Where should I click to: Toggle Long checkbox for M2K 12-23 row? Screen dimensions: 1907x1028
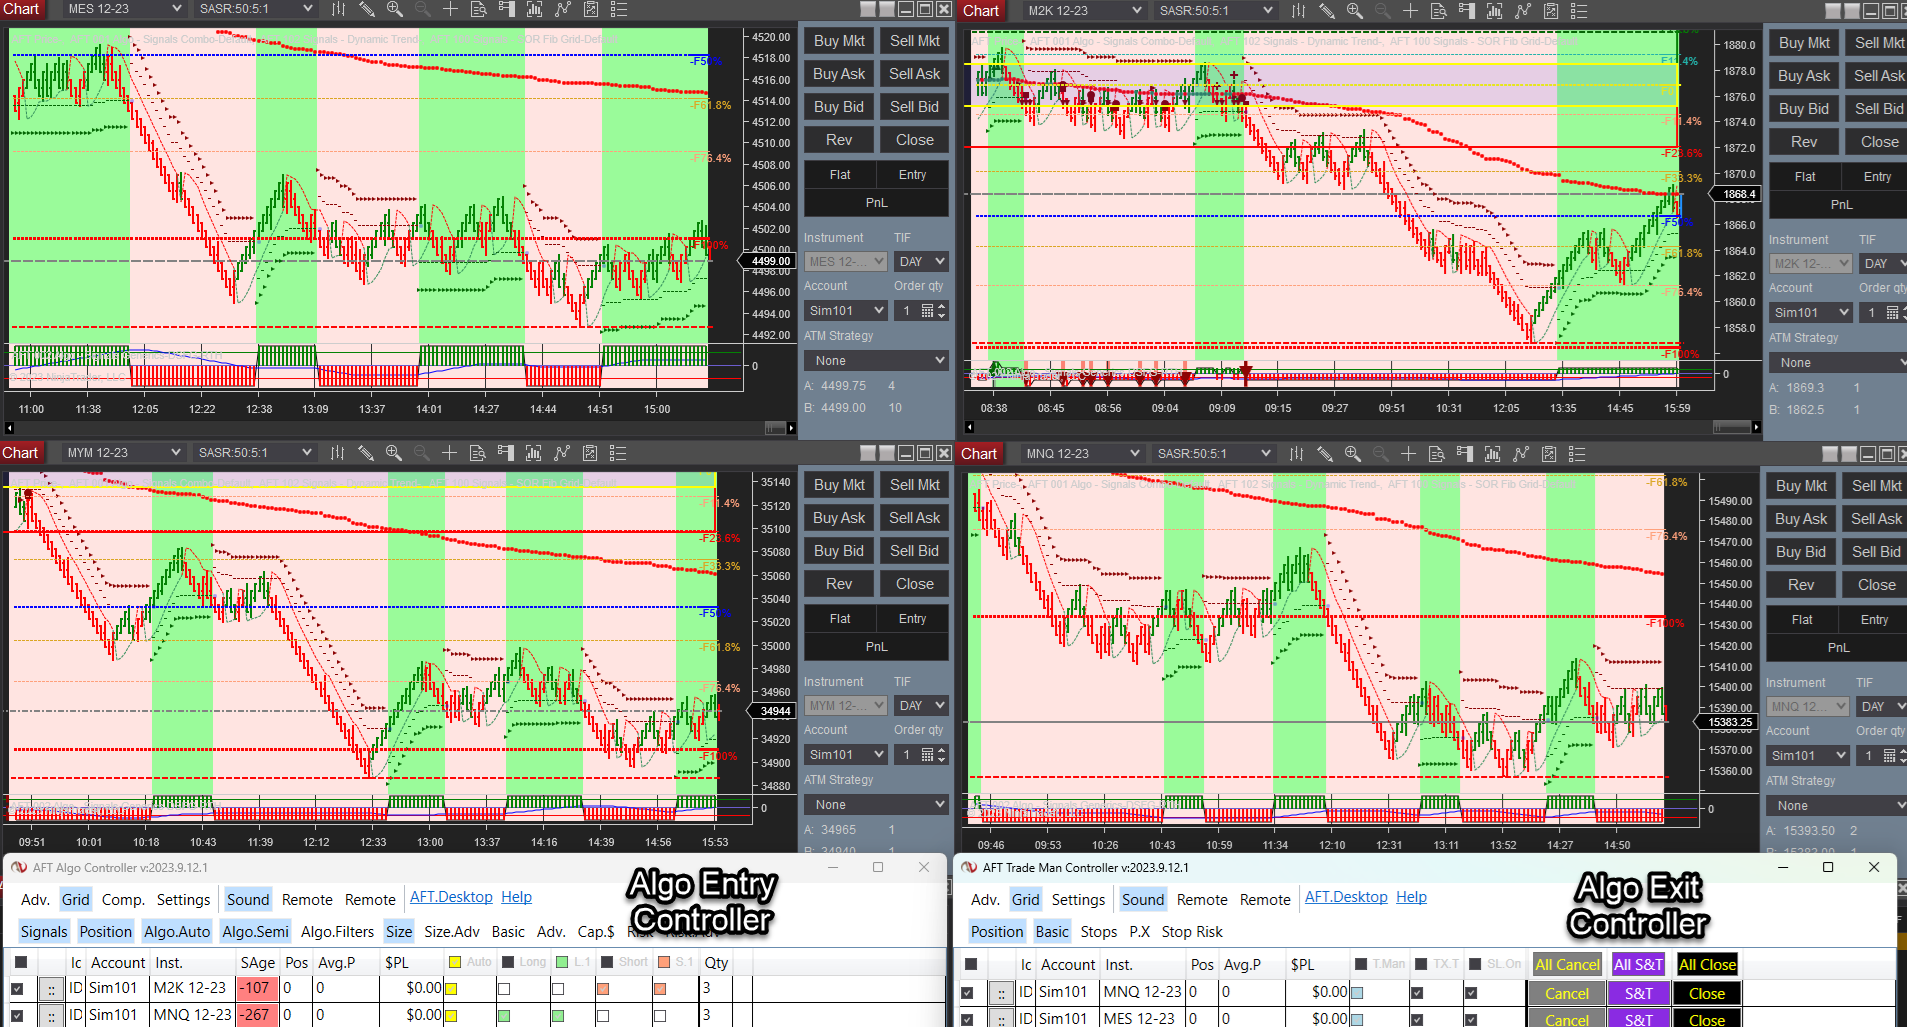point(504,988)
